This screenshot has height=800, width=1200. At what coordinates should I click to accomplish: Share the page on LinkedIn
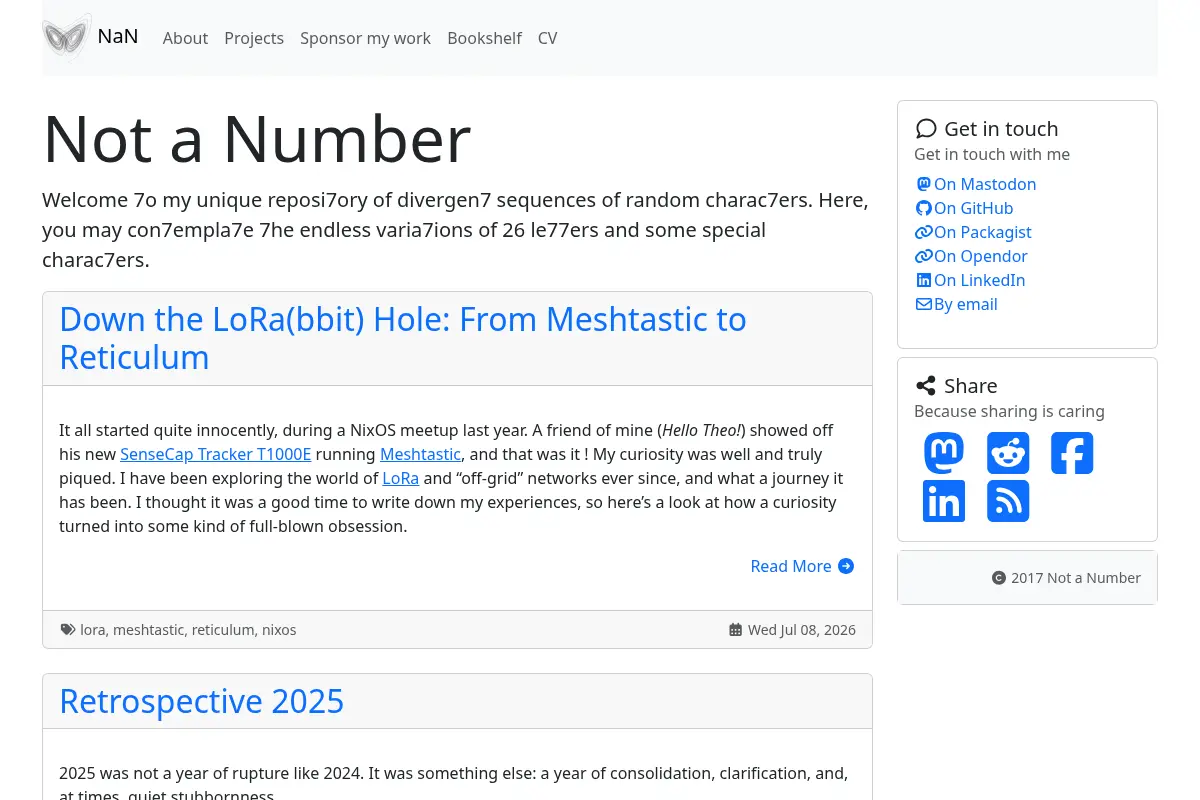[x=944, y=501]
